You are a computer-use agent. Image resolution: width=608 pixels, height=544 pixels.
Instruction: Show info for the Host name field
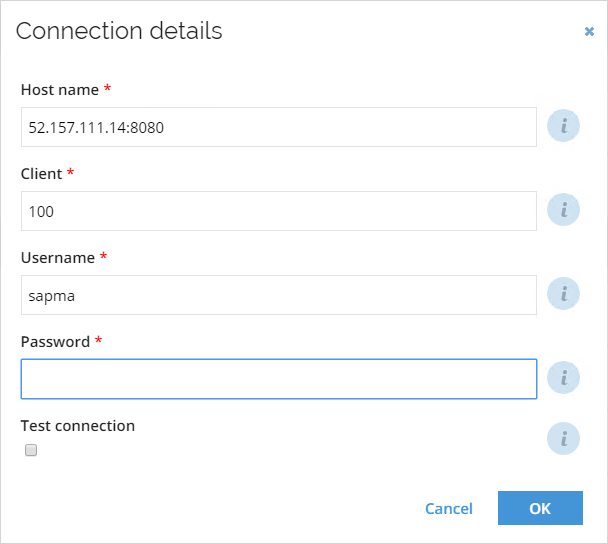(563, 126)
